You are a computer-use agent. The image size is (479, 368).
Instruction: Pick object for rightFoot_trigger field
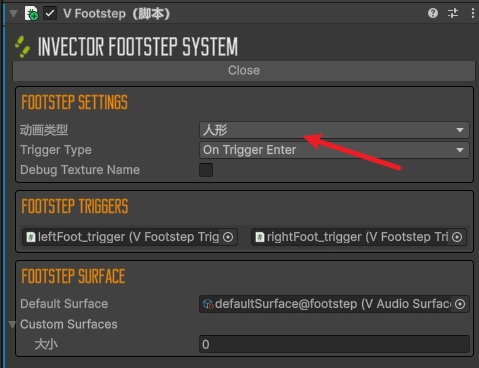(x=457, y=237)
